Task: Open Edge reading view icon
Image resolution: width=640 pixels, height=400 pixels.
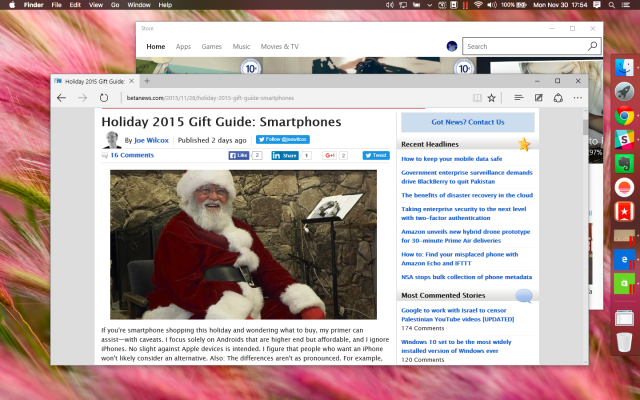Action: click(477, 98)
